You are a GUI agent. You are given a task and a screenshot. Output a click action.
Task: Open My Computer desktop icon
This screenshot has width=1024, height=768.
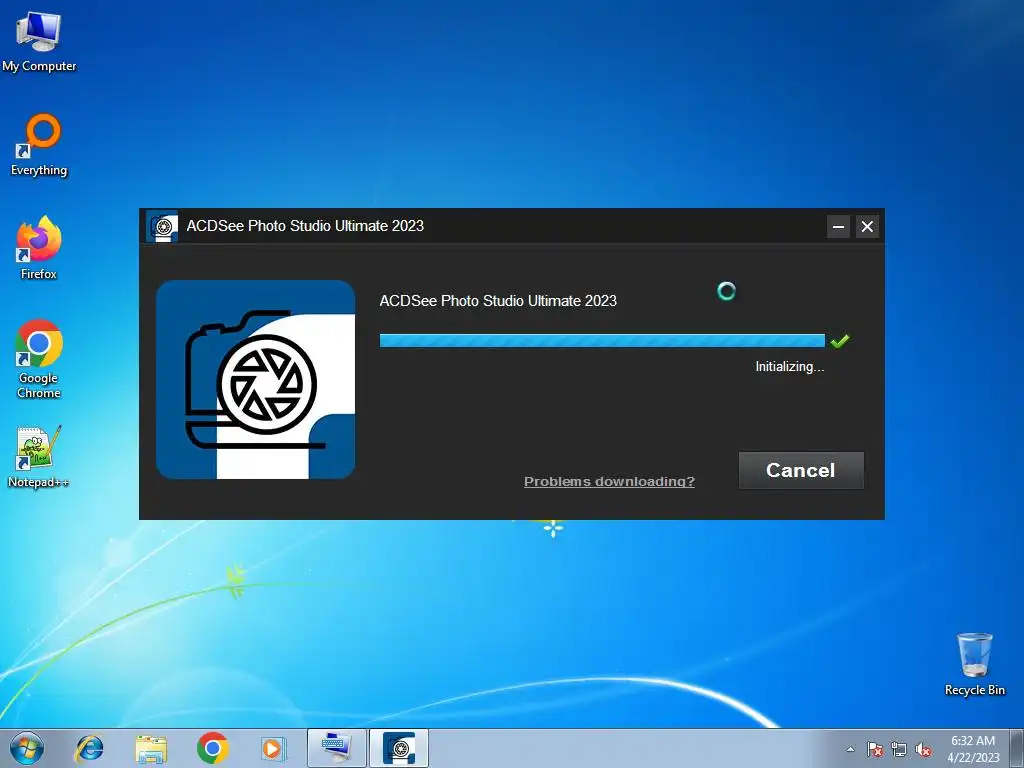click(x=39, y=41)
